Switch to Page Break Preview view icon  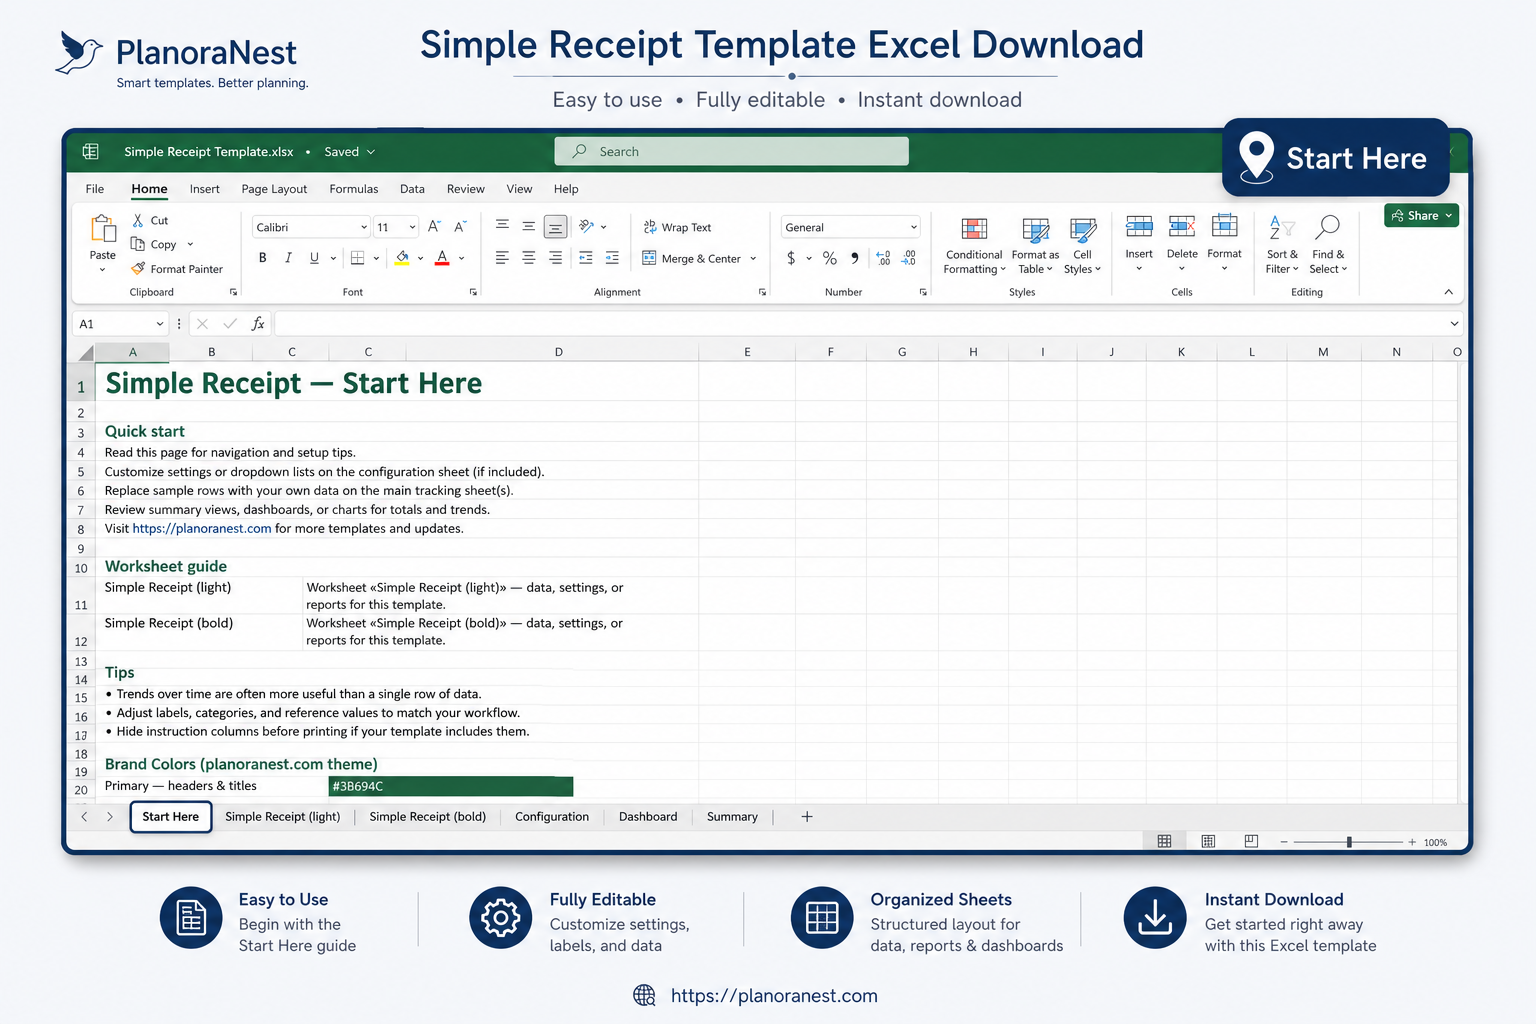[1251, 841]
